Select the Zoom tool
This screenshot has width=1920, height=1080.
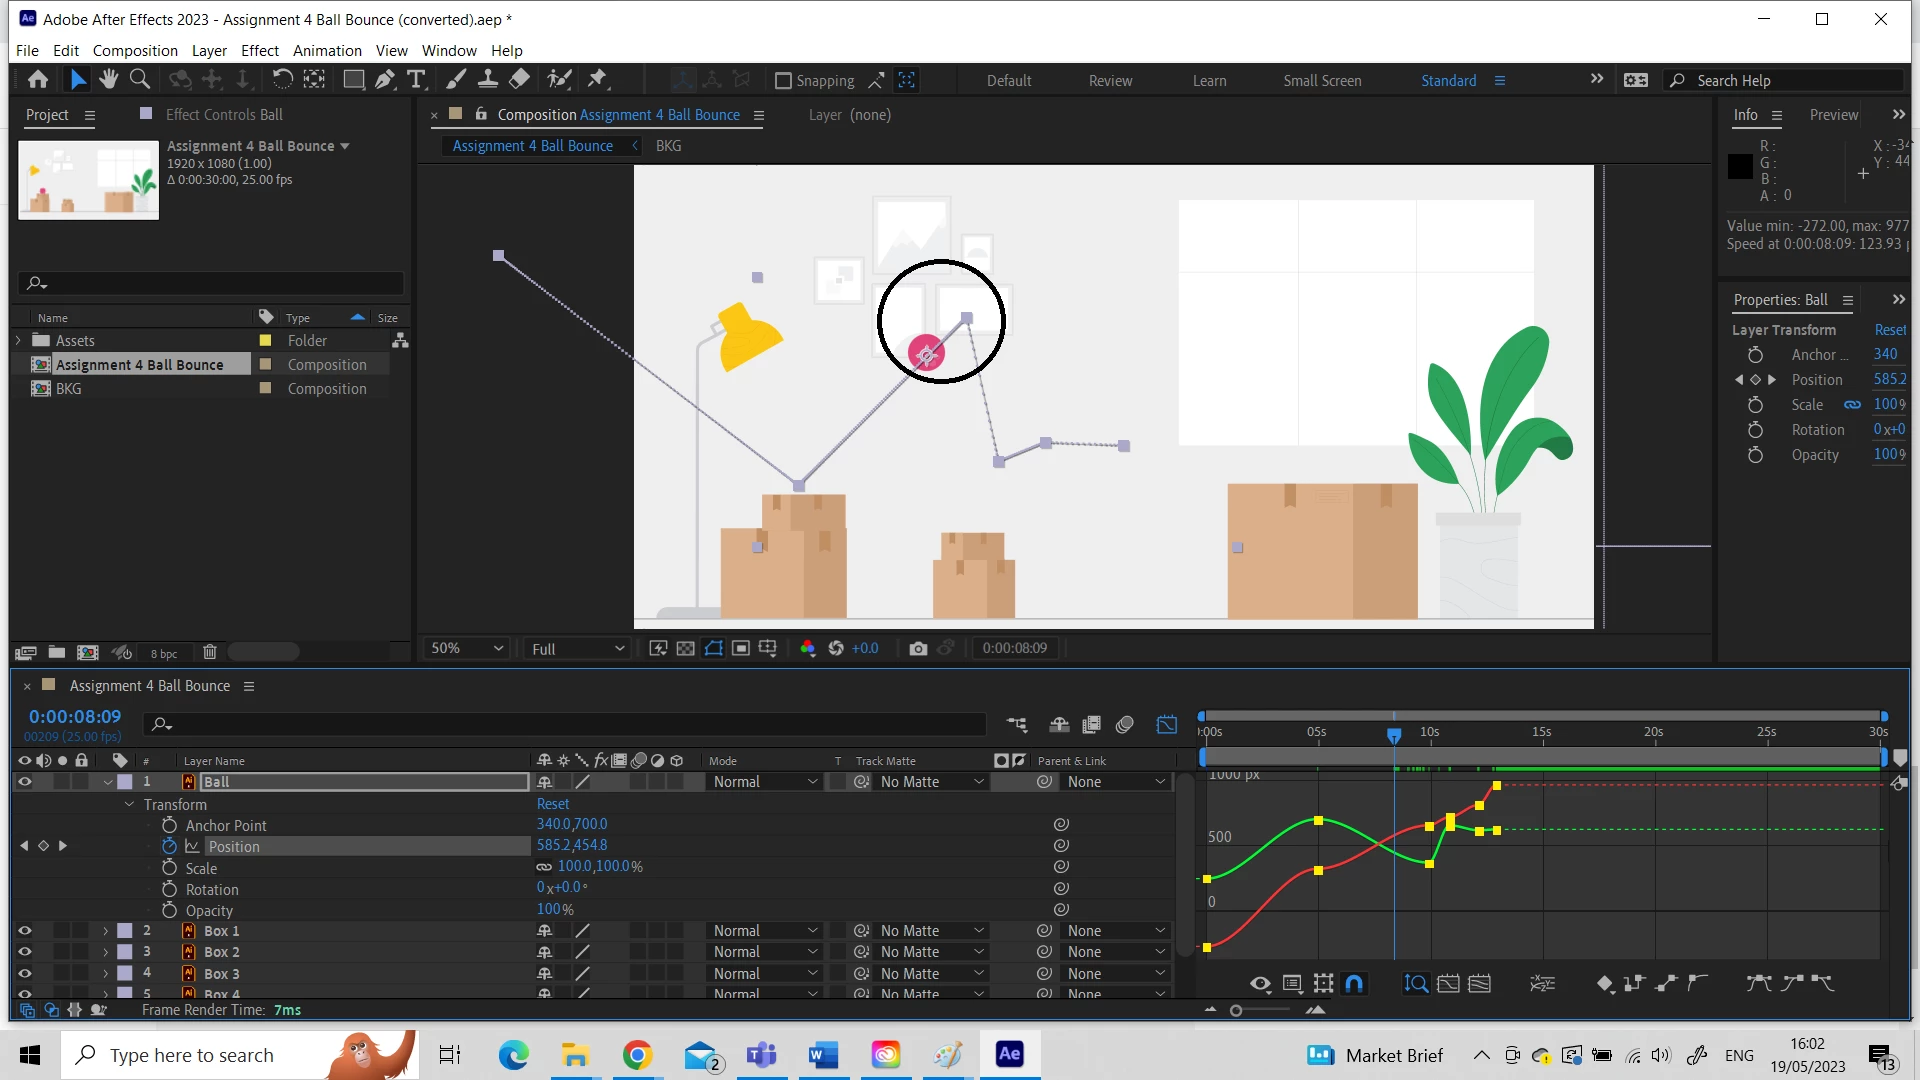140,80
